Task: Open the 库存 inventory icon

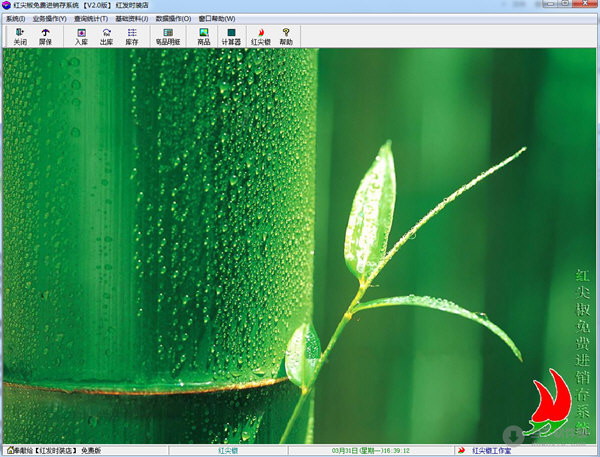Action: coord(132,37)
